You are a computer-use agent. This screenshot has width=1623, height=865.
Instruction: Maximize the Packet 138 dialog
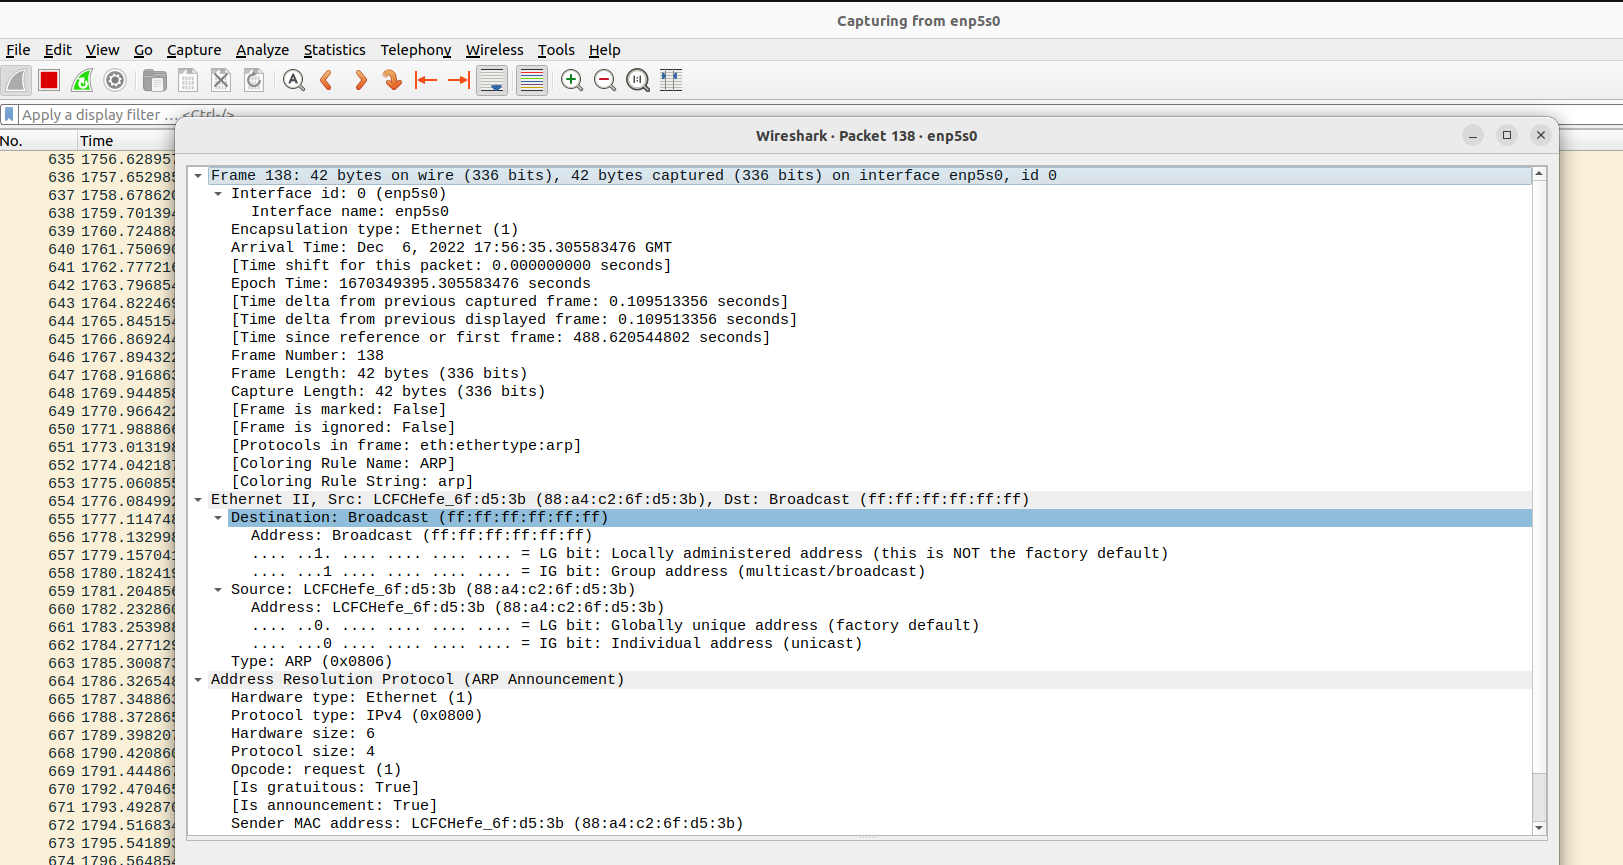coord(1507,135)
